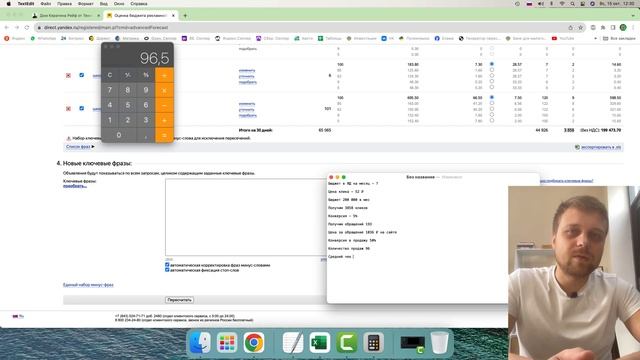The image size is (640, 360).
Task: Click the 7 key on the Calculator
Action: tap(110, 90)
